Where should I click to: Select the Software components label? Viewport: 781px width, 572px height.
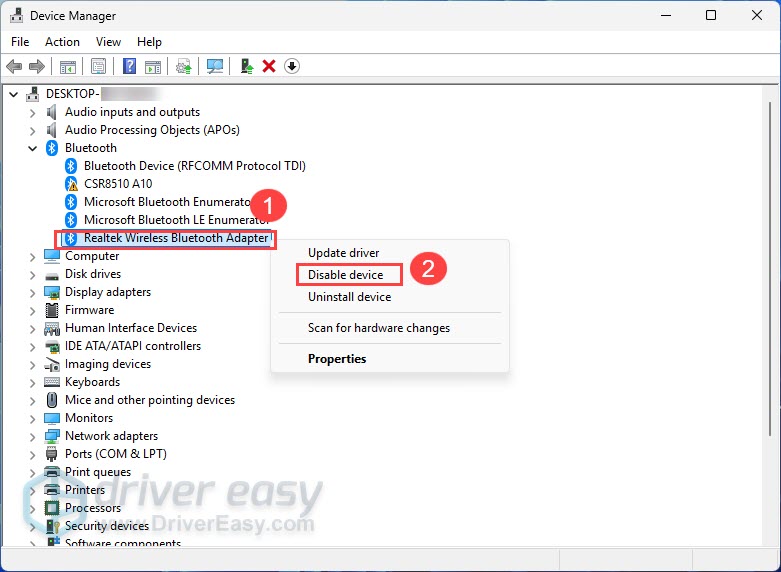[x=123, y=542]
